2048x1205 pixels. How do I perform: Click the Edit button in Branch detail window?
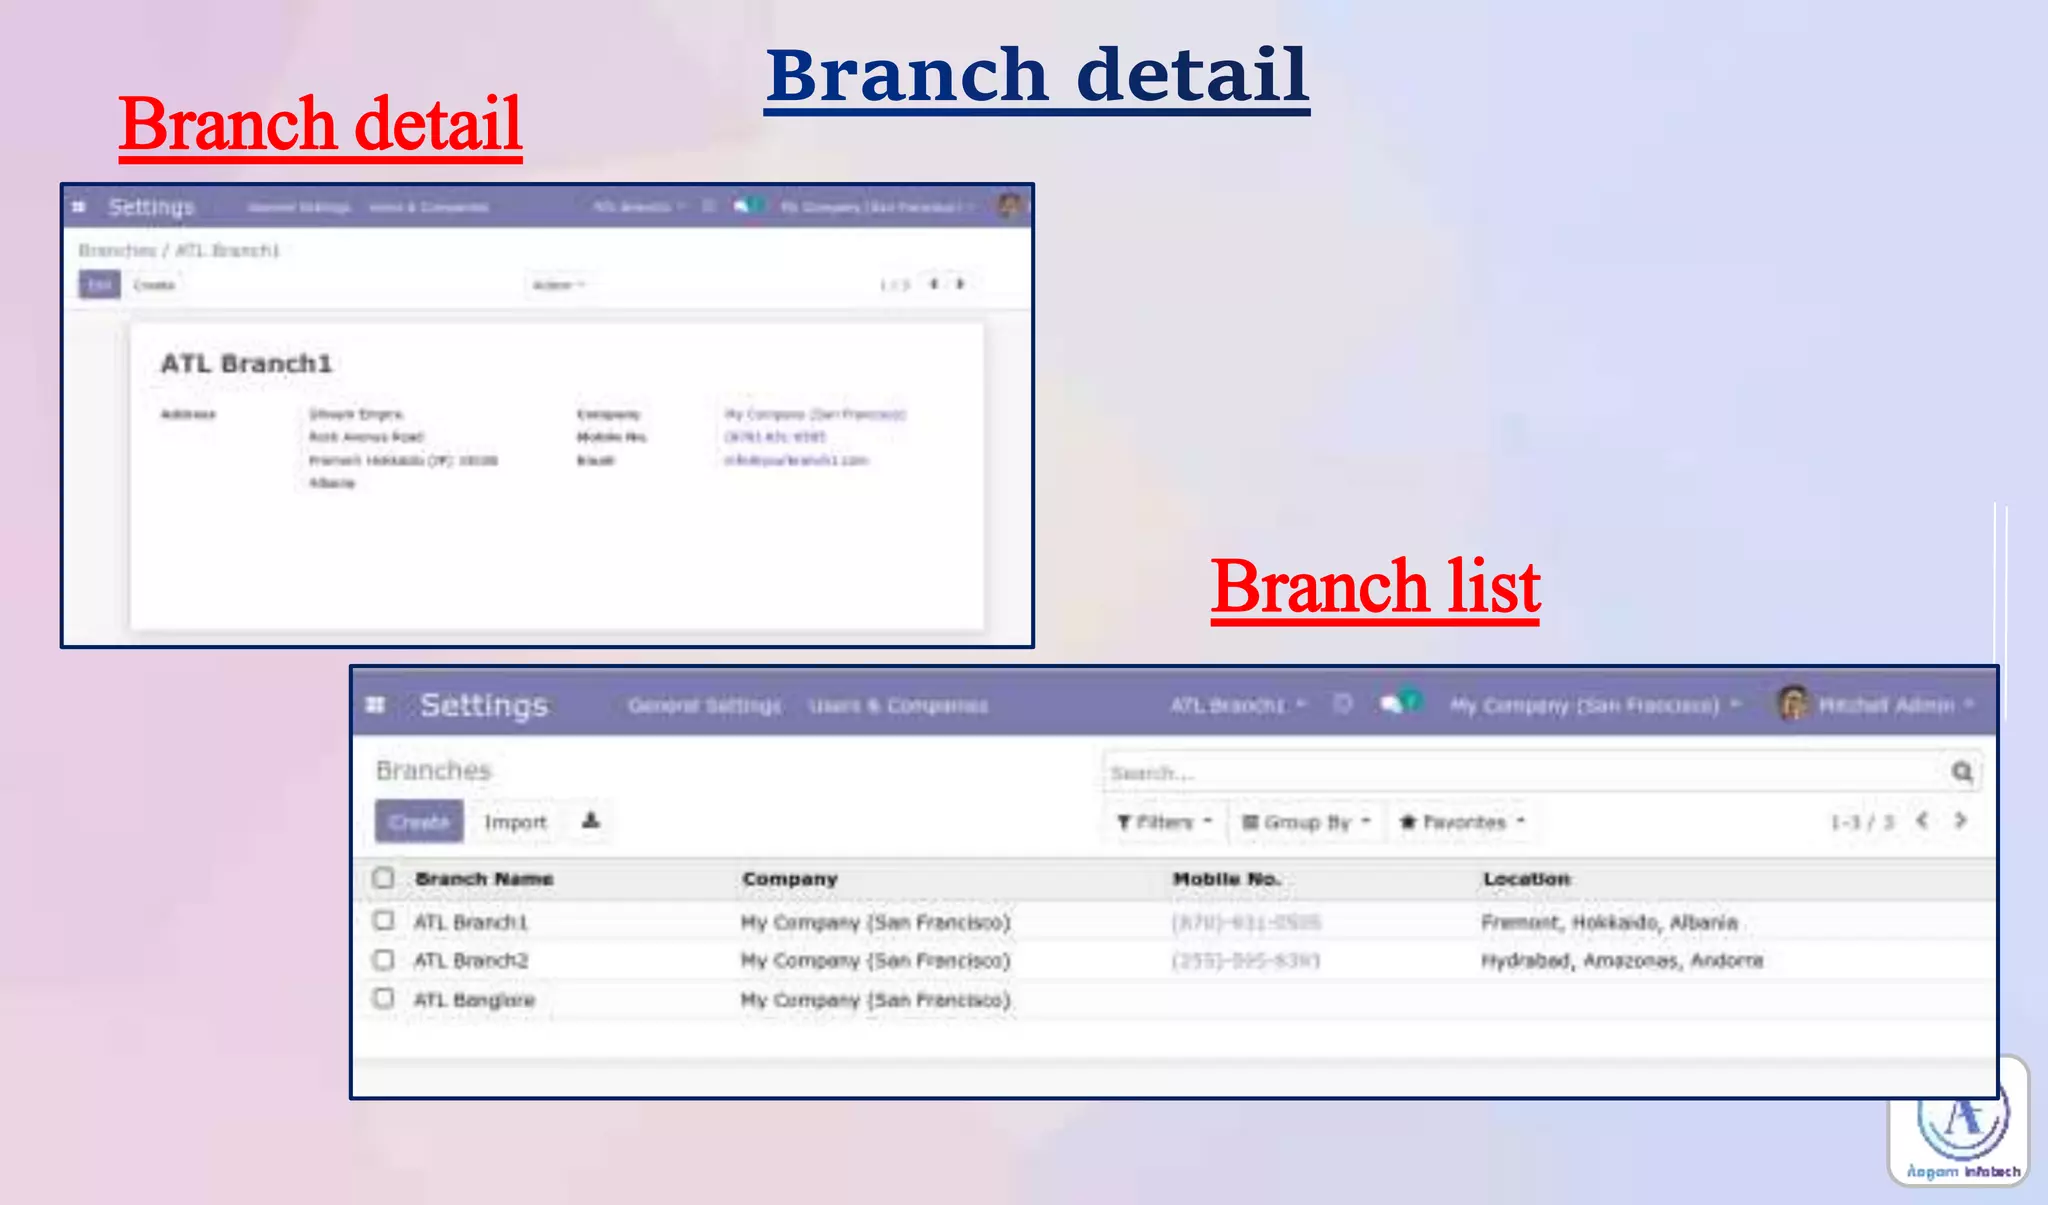pos(99,285)
